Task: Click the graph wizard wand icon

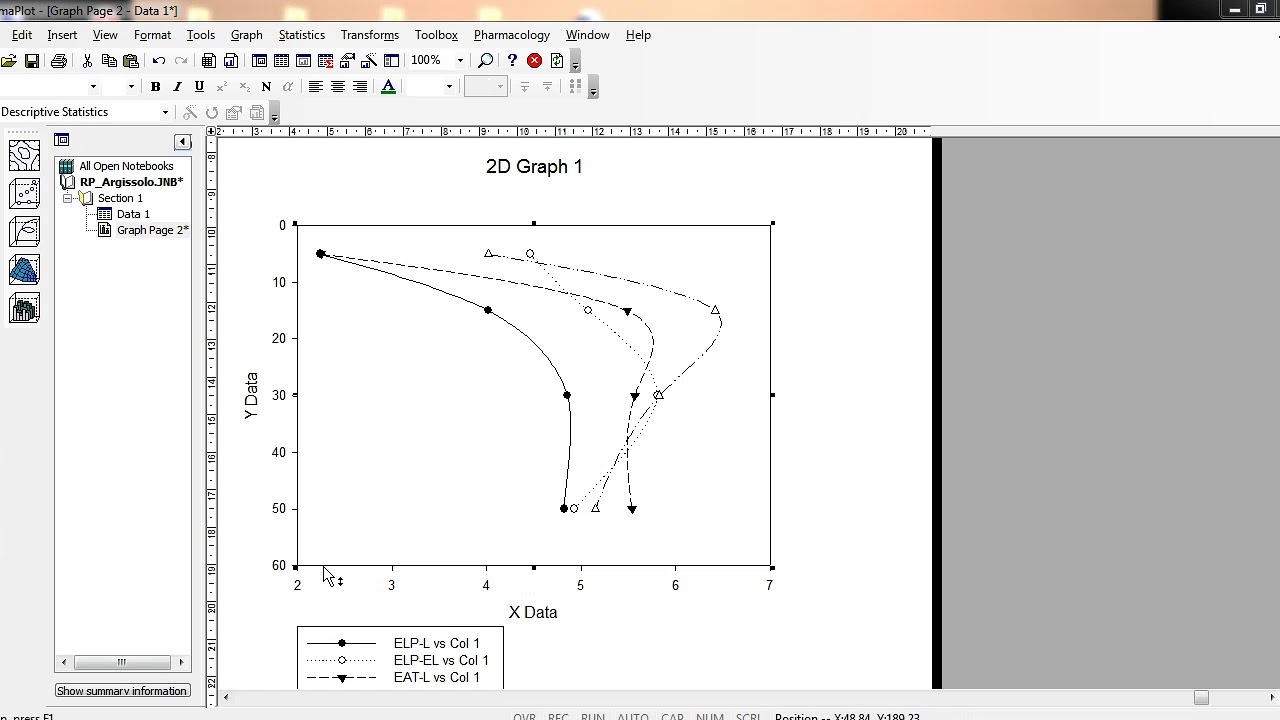Action: (367, 61)
